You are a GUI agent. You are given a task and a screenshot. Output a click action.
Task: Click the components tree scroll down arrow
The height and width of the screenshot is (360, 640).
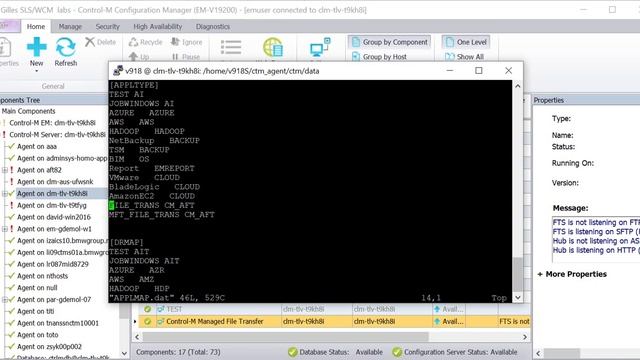pyautogui.click(x=124, y=353)
